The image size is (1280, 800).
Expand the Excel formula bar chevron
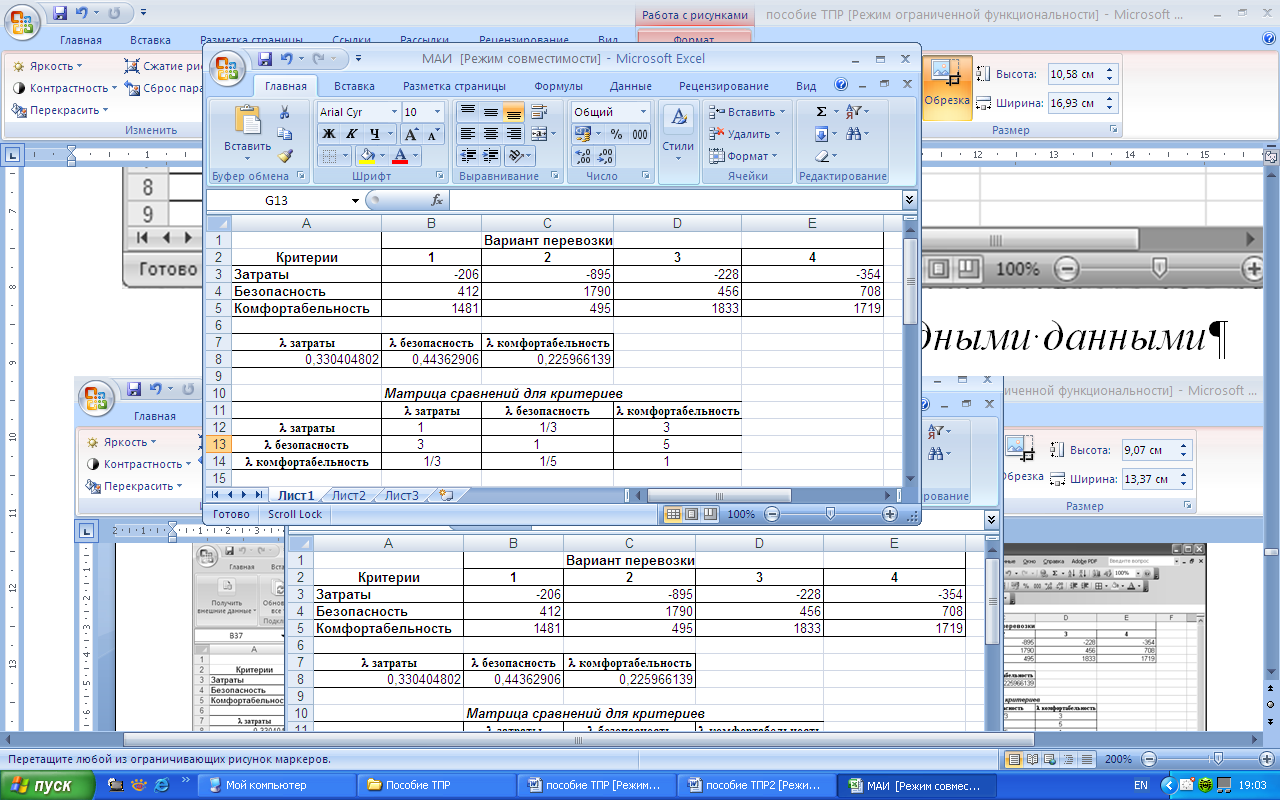pos(908,200)
